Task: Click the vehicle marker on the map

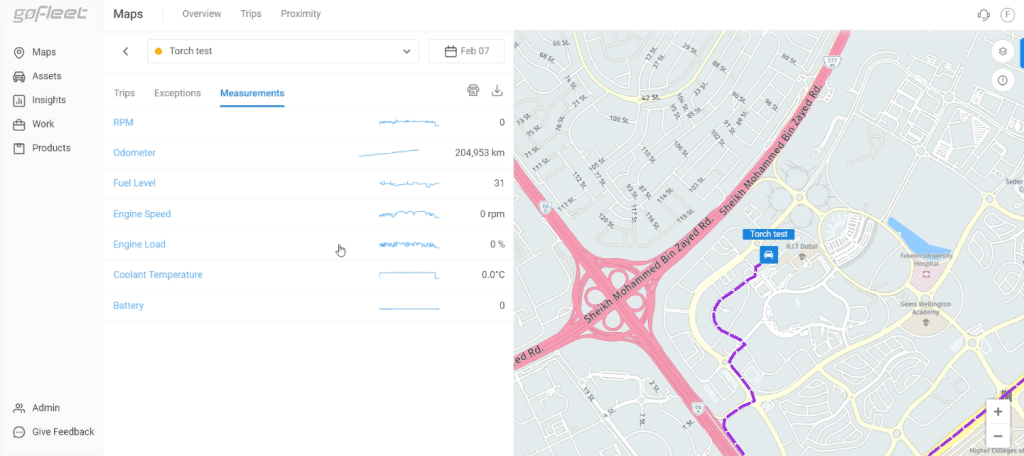Action: [x=768, y=254]
